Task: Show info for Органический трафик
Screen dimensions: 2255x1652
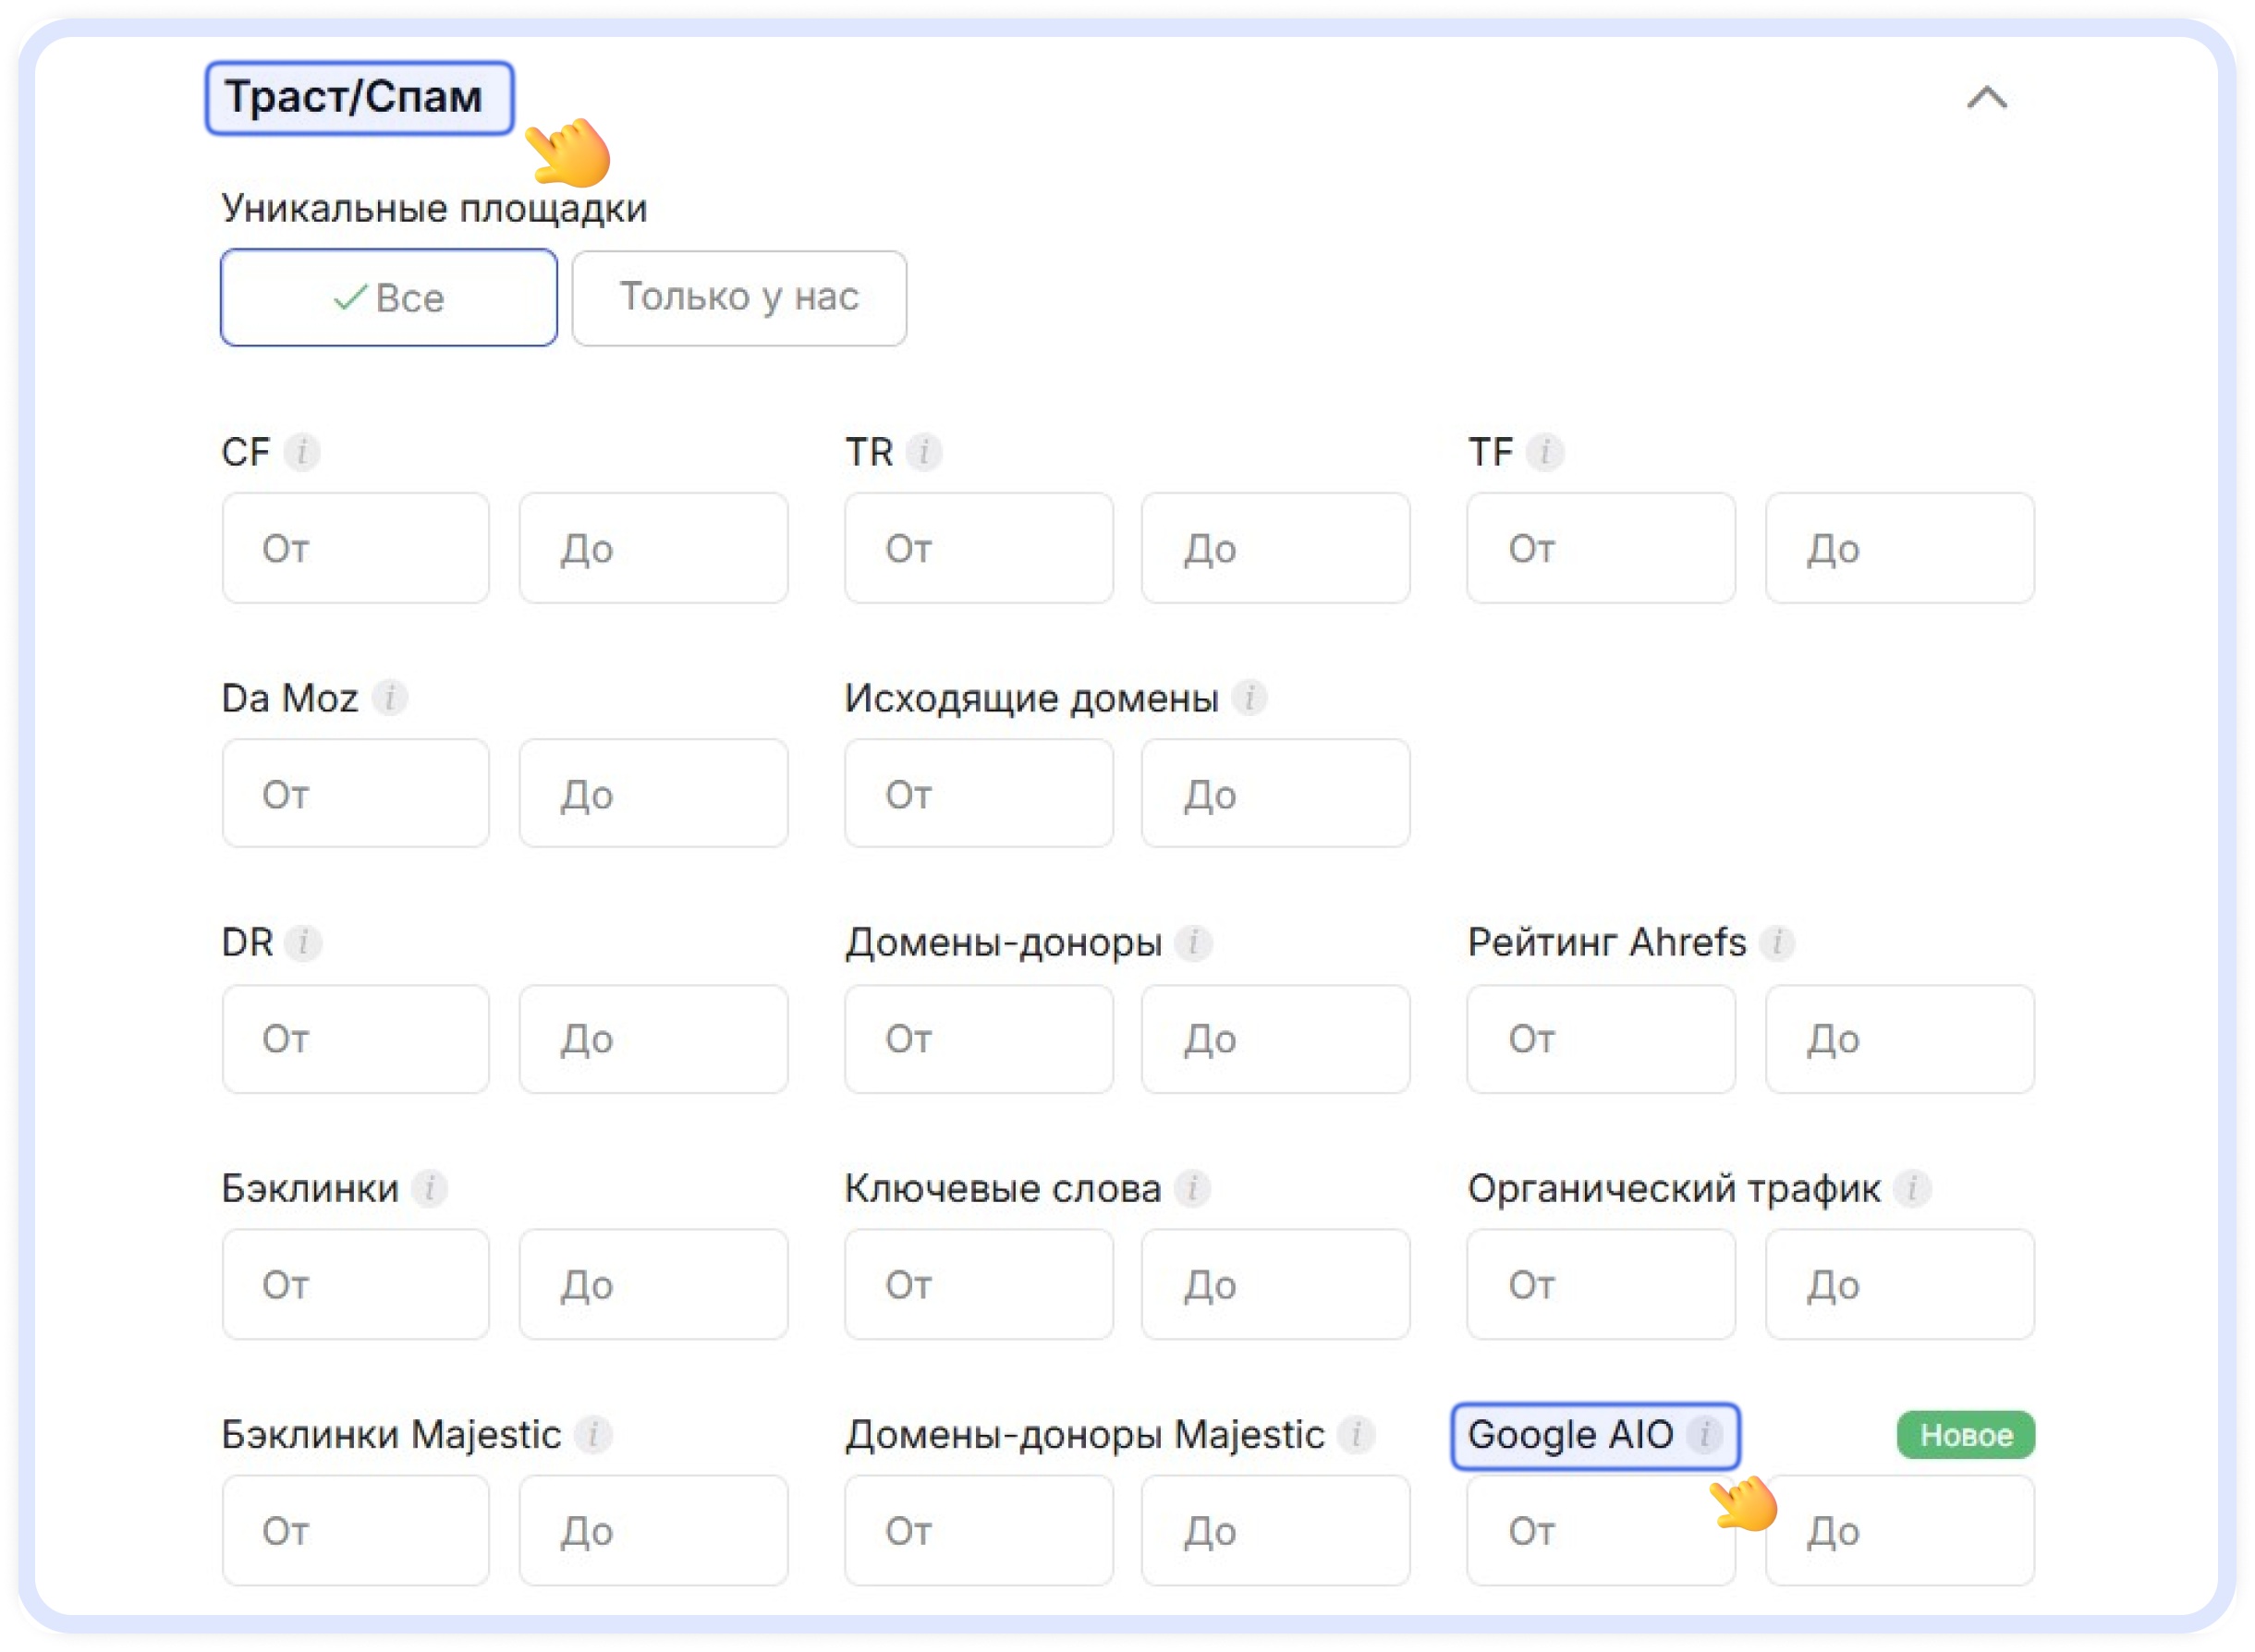Action: (x=1911, y=1188)
